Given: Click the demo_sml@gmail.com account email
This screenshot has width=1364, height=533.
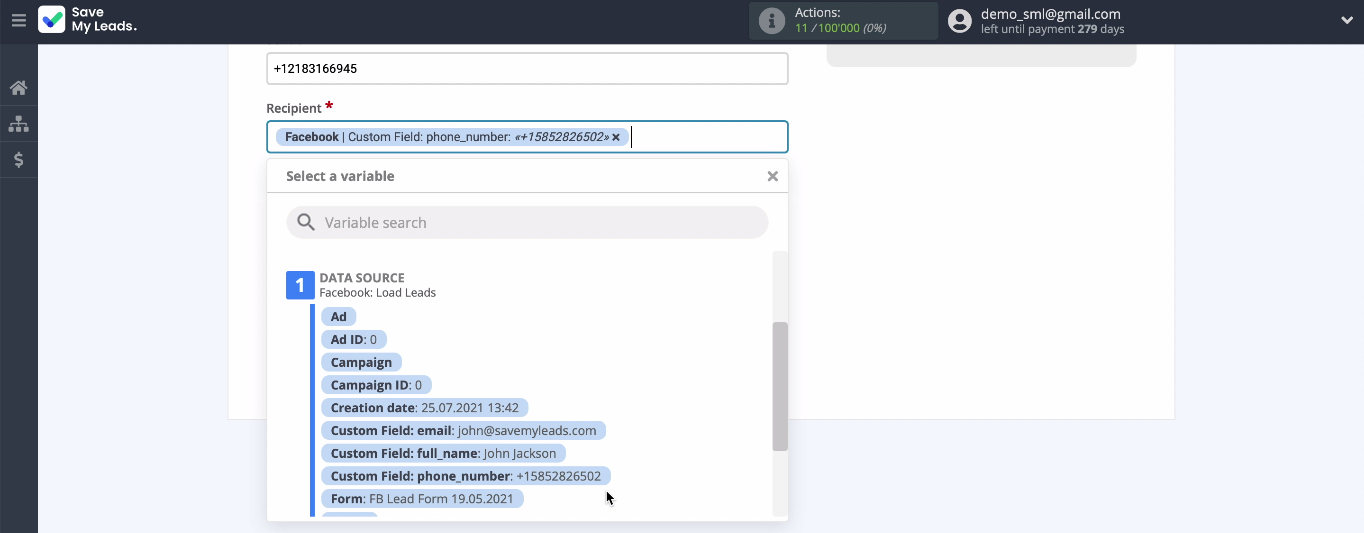Looking at the screenshot, I should pos(1051,14).
